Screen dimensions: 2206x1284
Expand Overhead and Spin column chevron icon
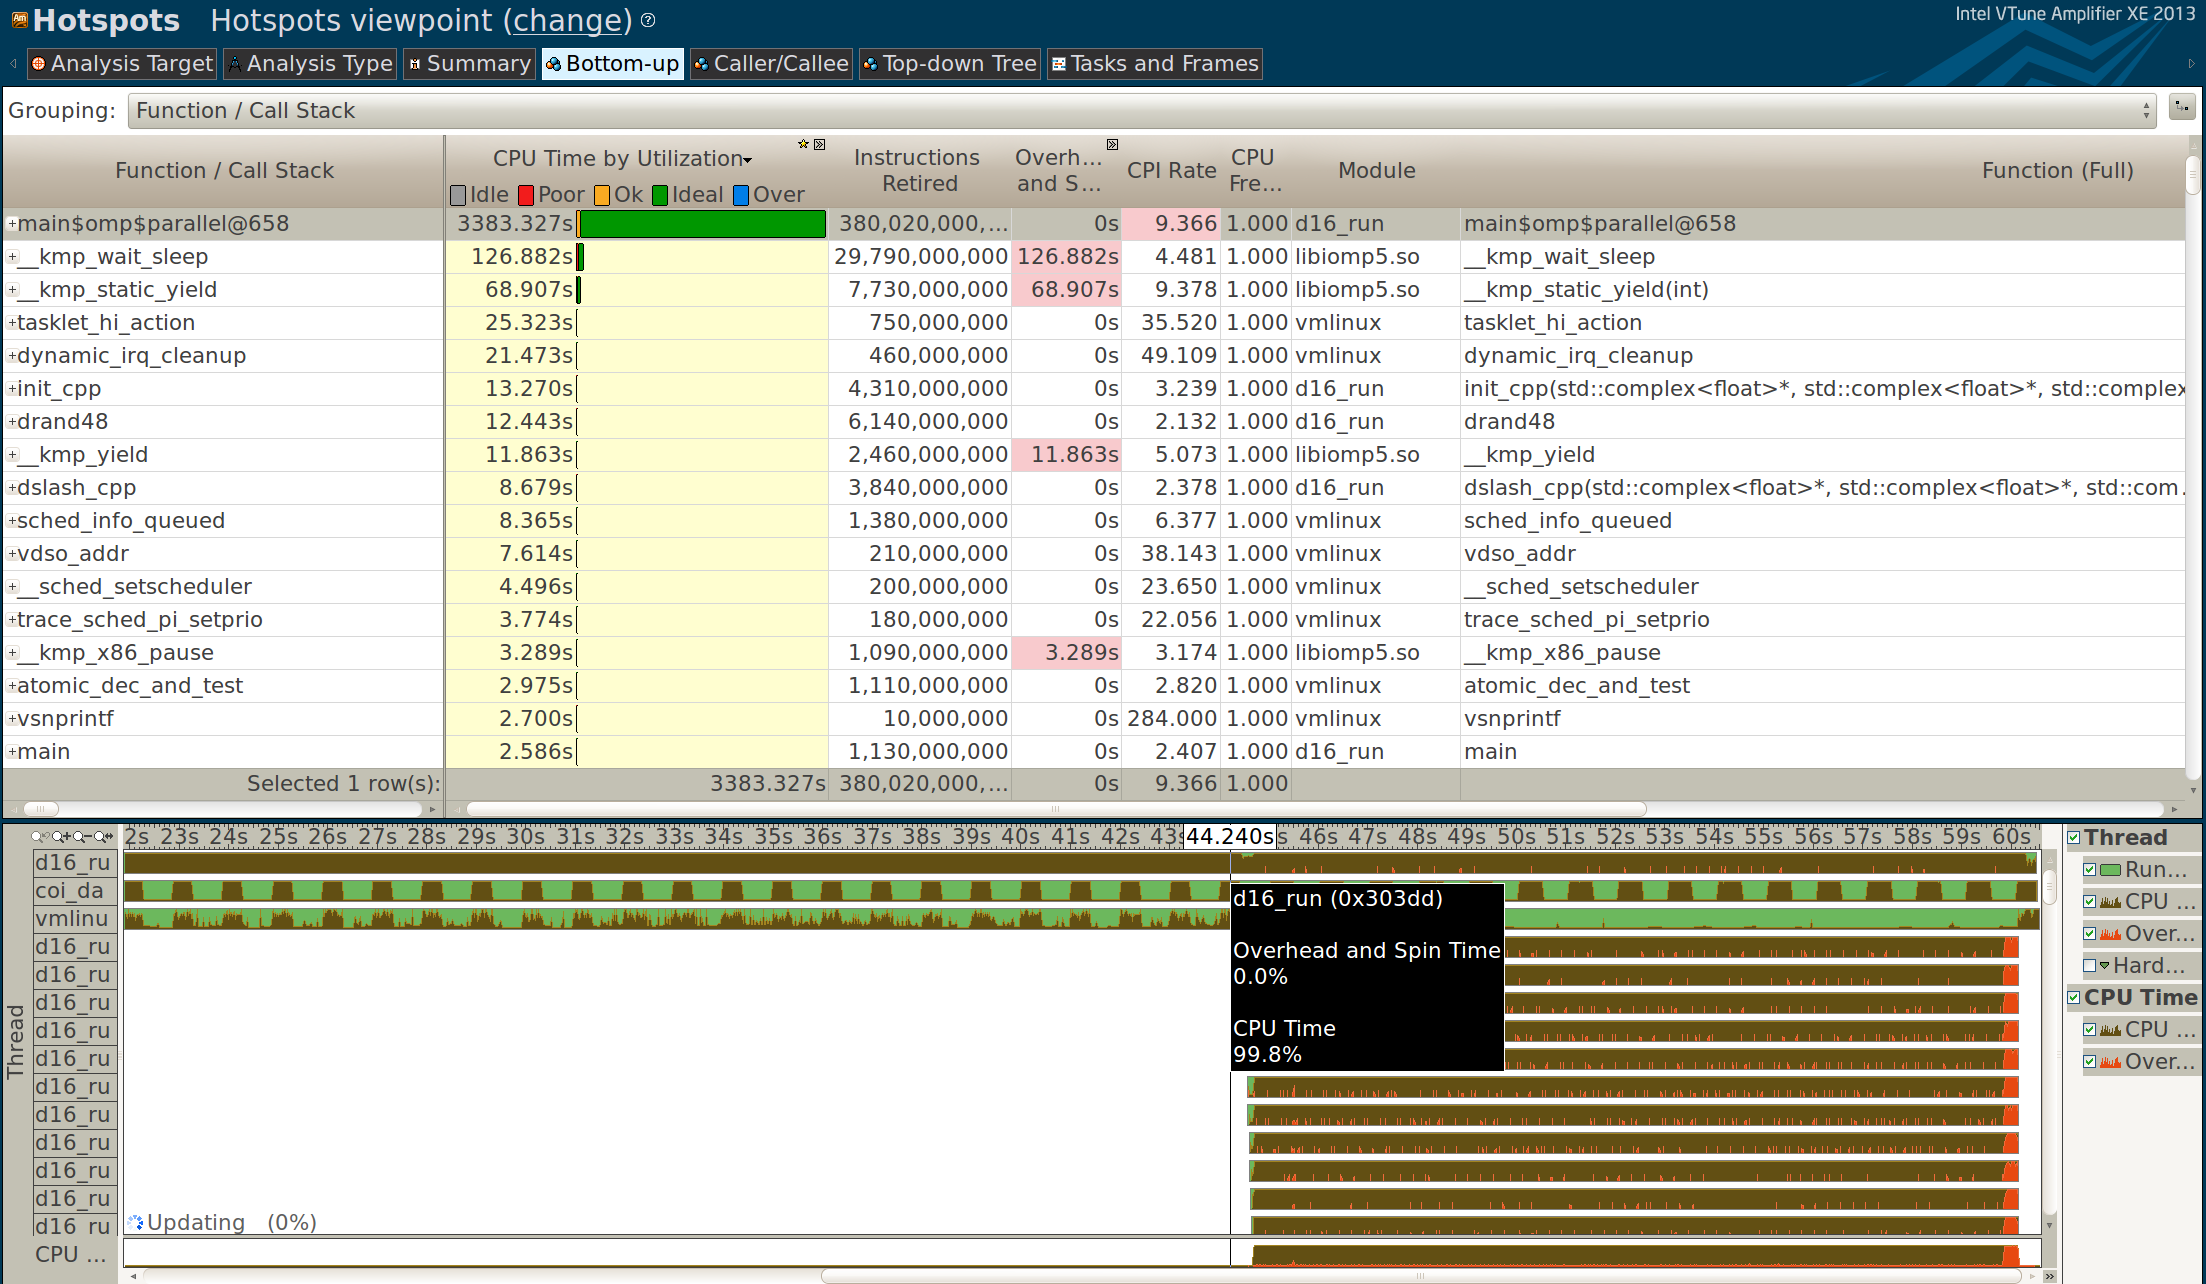click(x=1112, y=144)
